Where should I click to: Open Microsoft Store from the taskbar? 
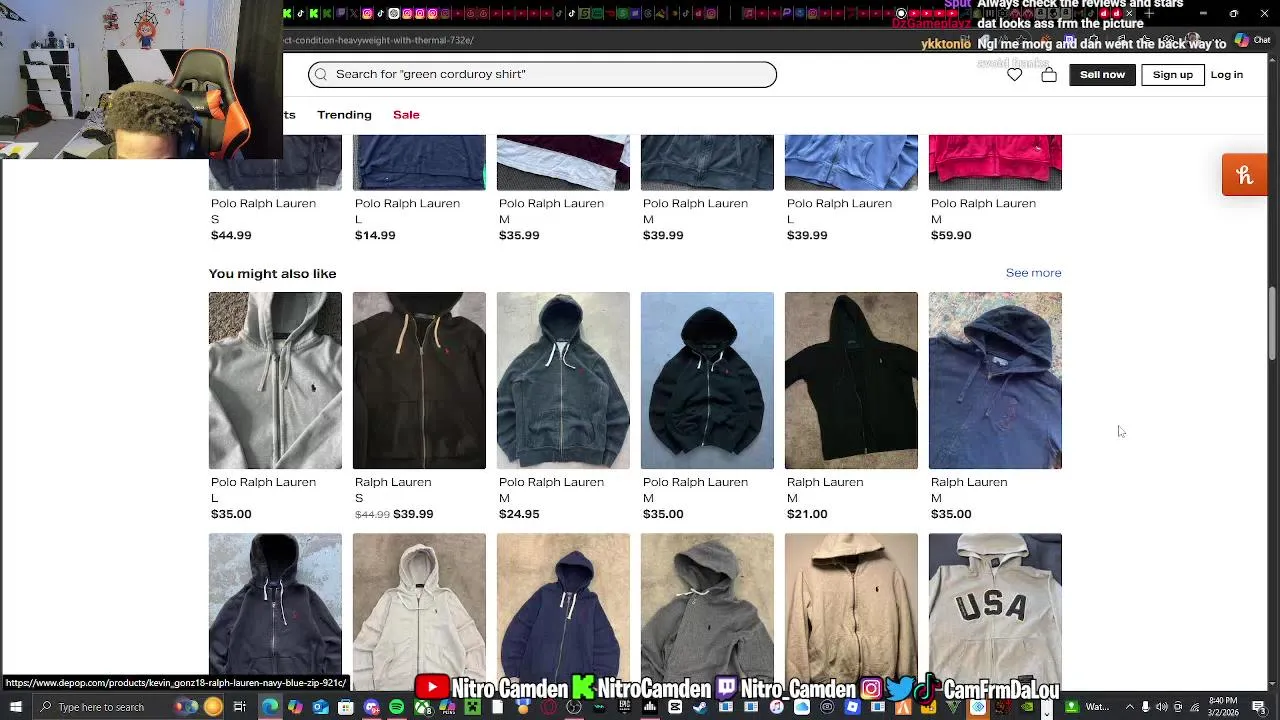[x=345, y=707]
